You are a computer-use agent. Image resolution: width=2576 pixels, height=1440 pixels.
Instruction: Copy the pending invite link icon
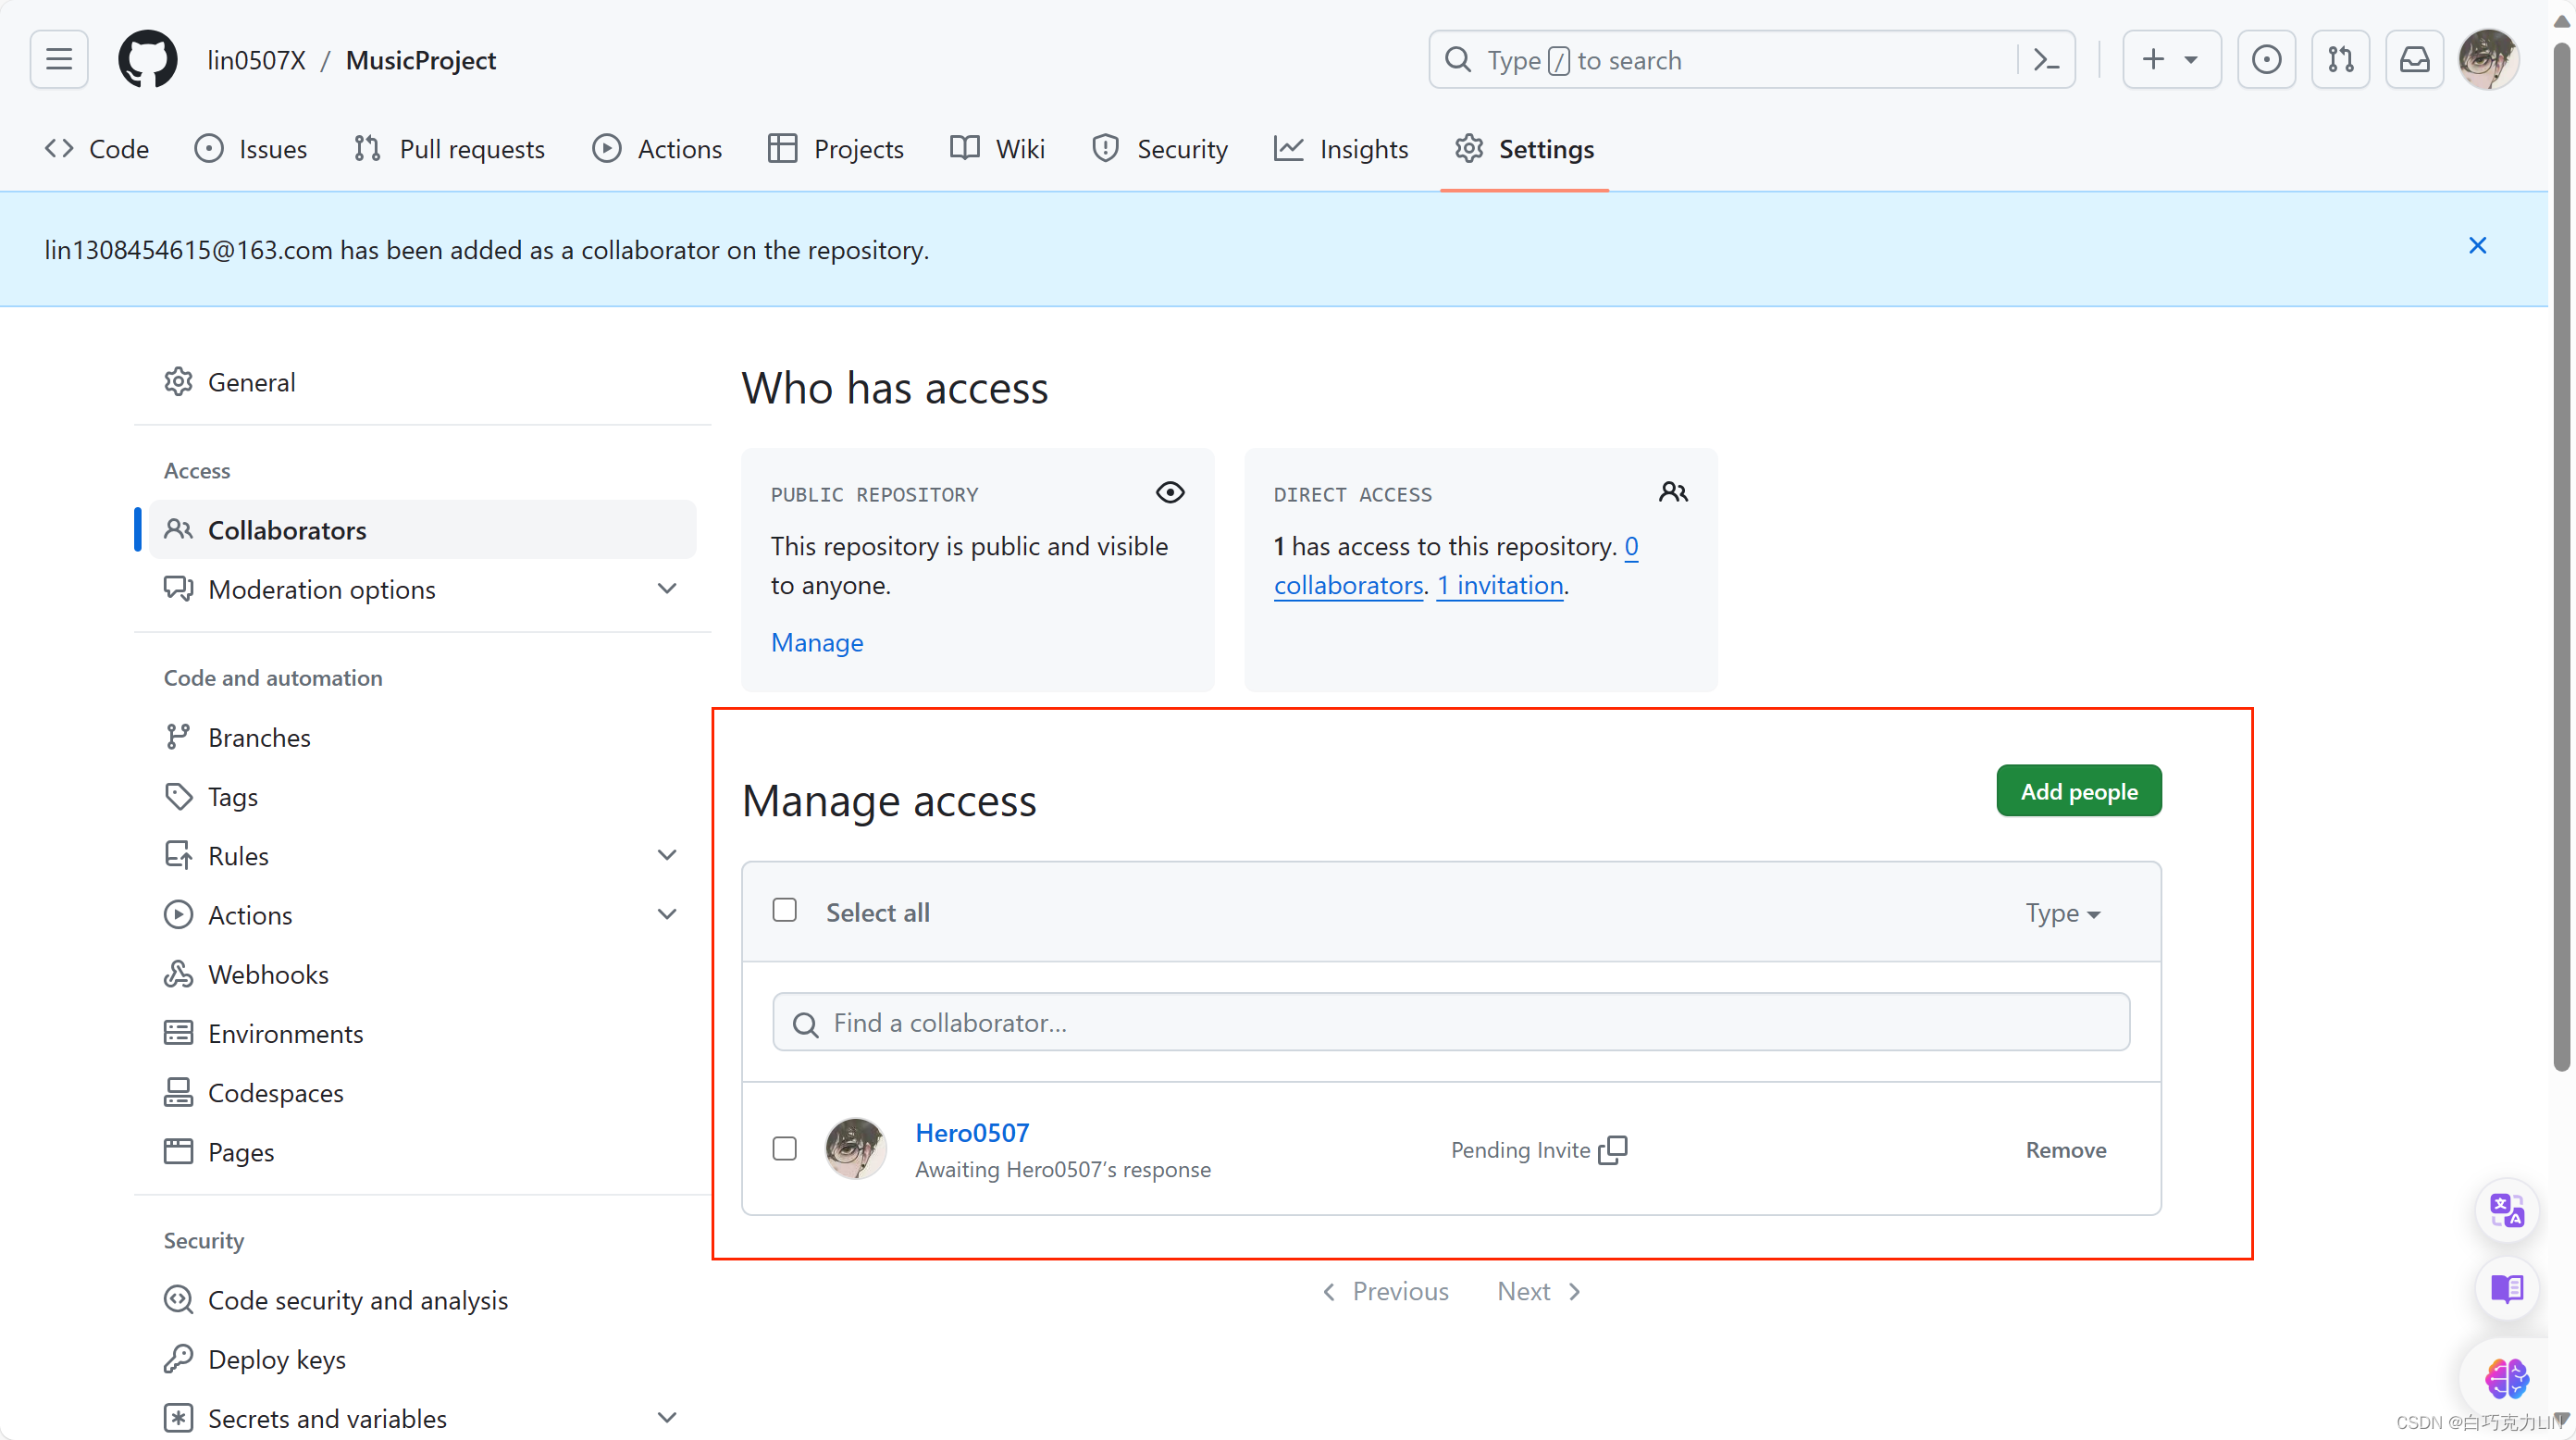click(1613, 1150)
